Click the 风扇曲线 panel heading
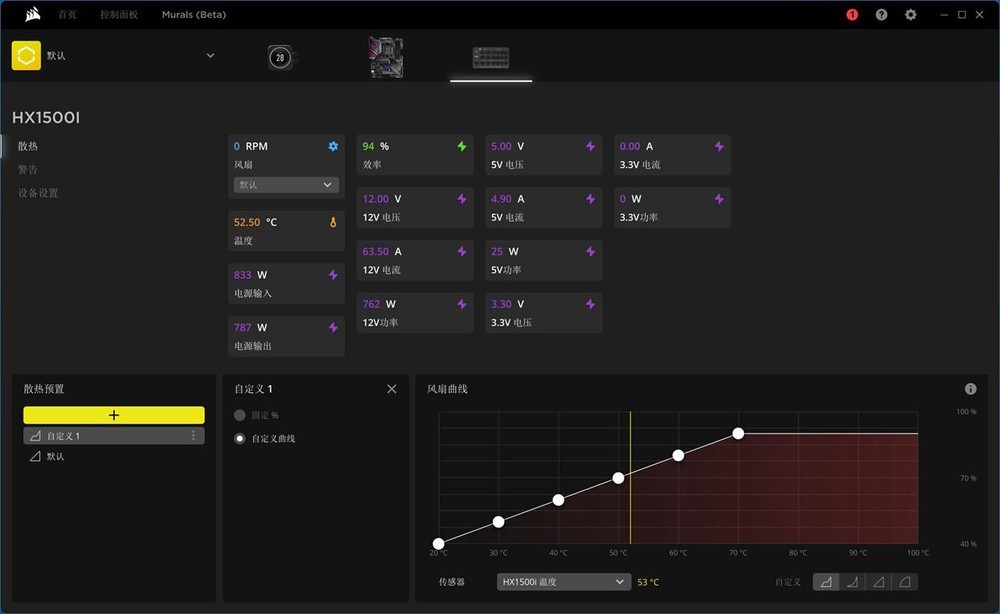The width and height of the screenshot is (1000, 614). [x=447, y=389]
